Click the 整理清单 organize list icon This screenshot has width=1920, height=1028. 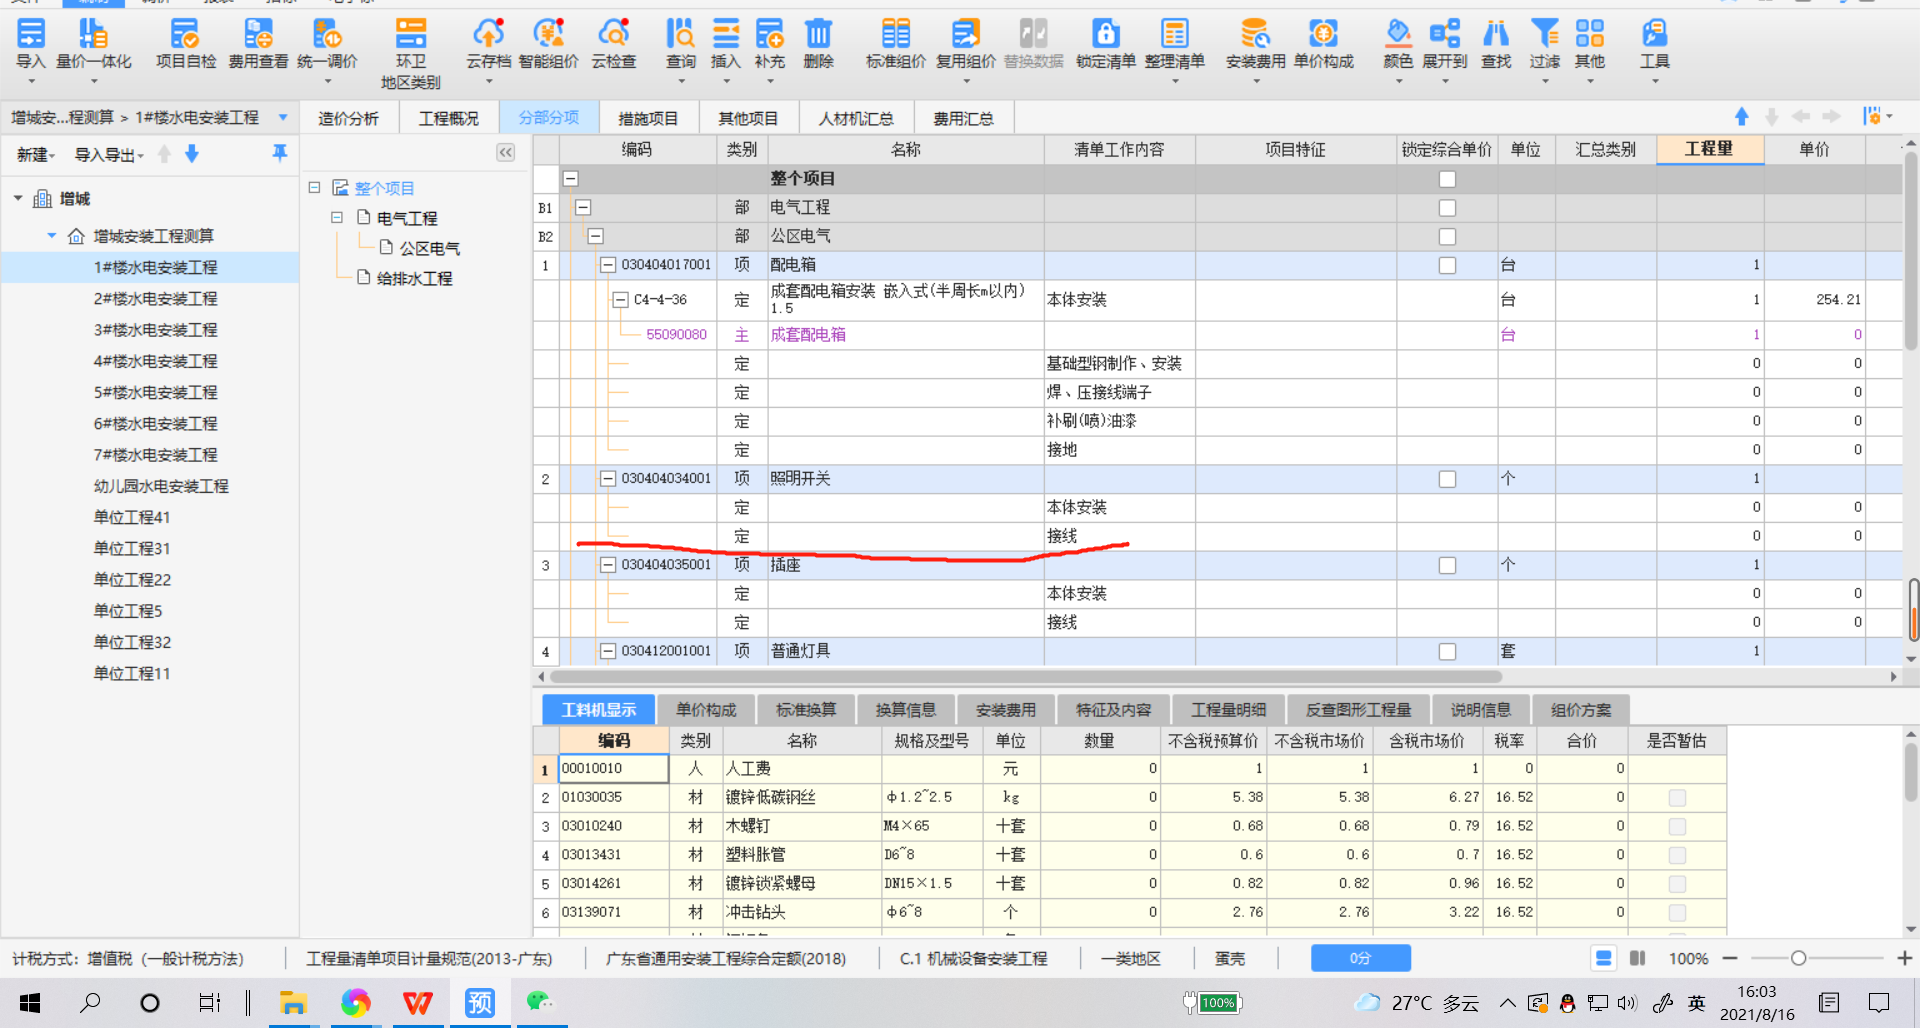1175,45
